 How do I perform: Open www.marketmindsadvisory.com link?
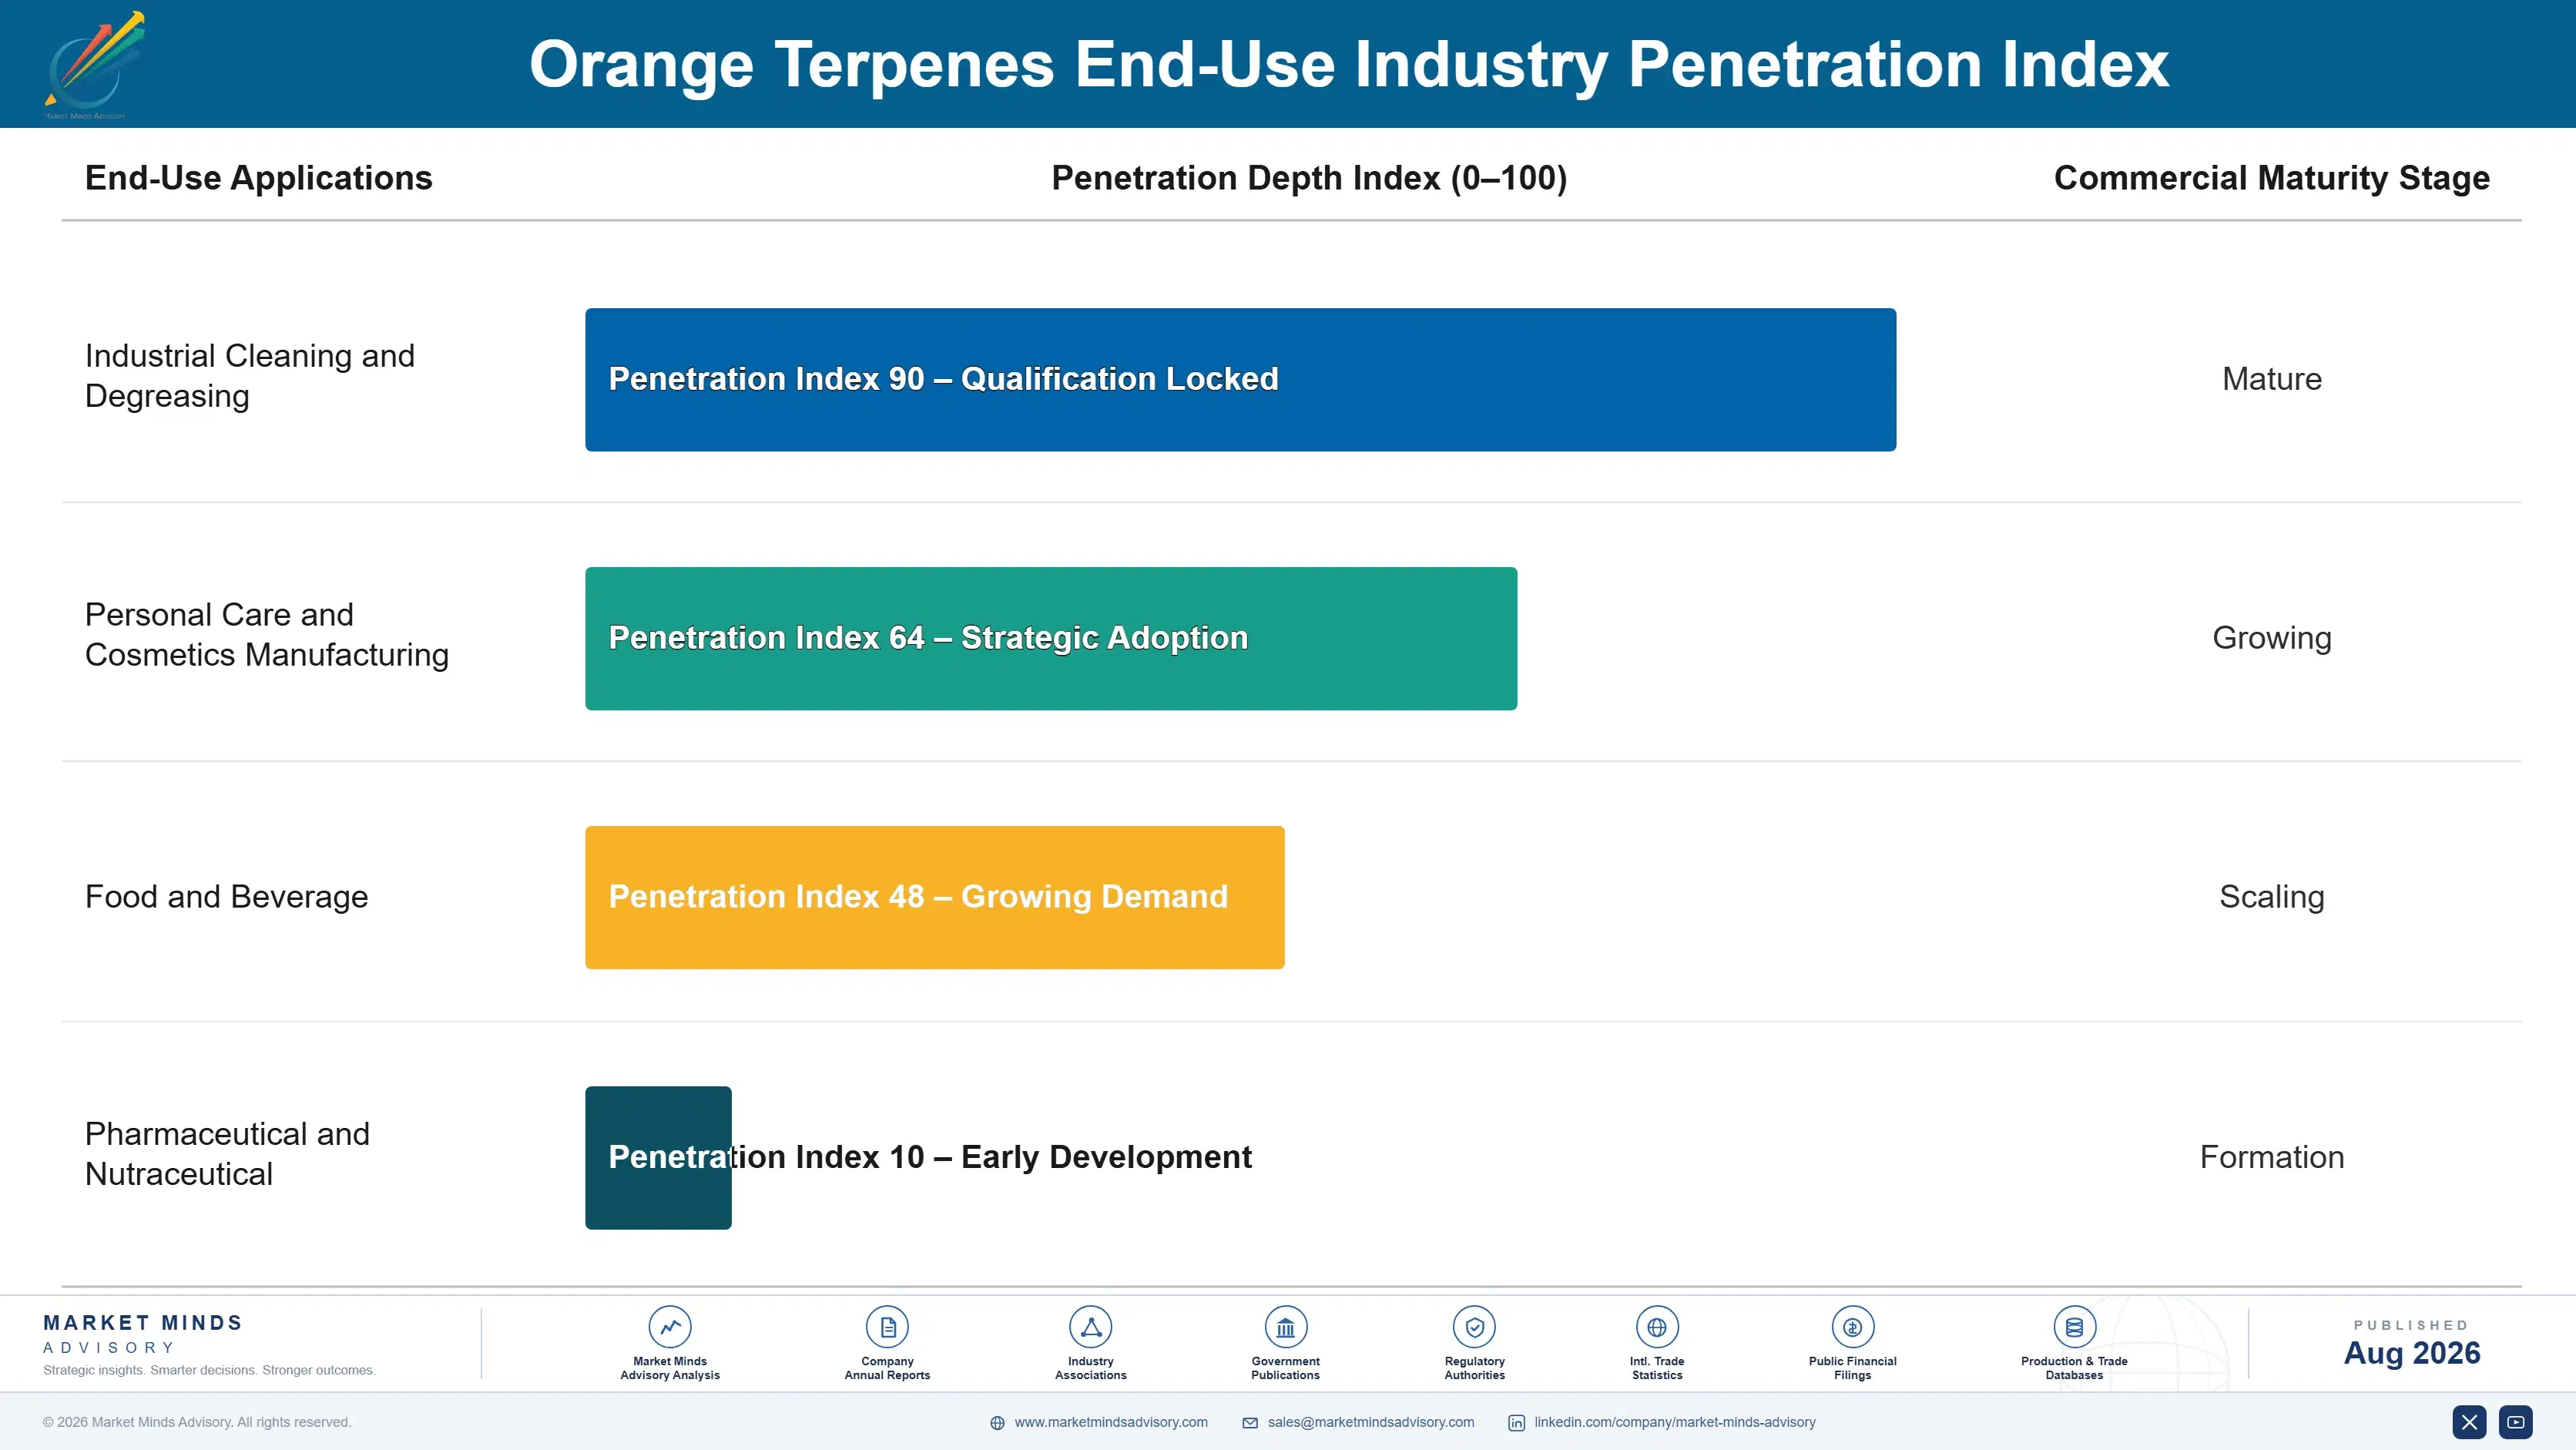[x=1111, y=1422]
